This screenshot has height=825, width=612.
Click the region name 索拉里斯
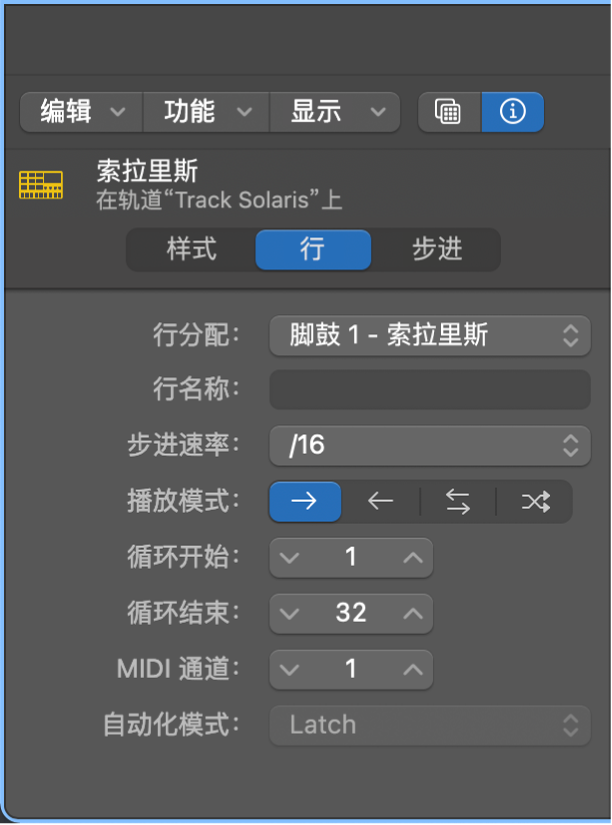[147, 170]
